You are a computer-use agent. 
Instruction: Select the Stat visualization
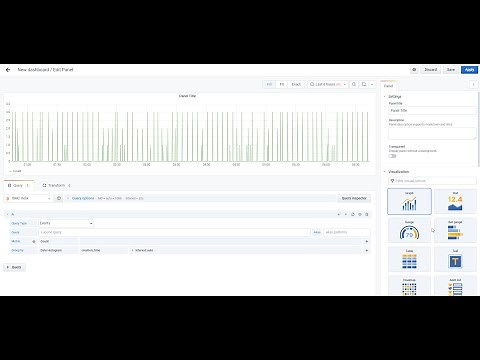click(455, 201)
